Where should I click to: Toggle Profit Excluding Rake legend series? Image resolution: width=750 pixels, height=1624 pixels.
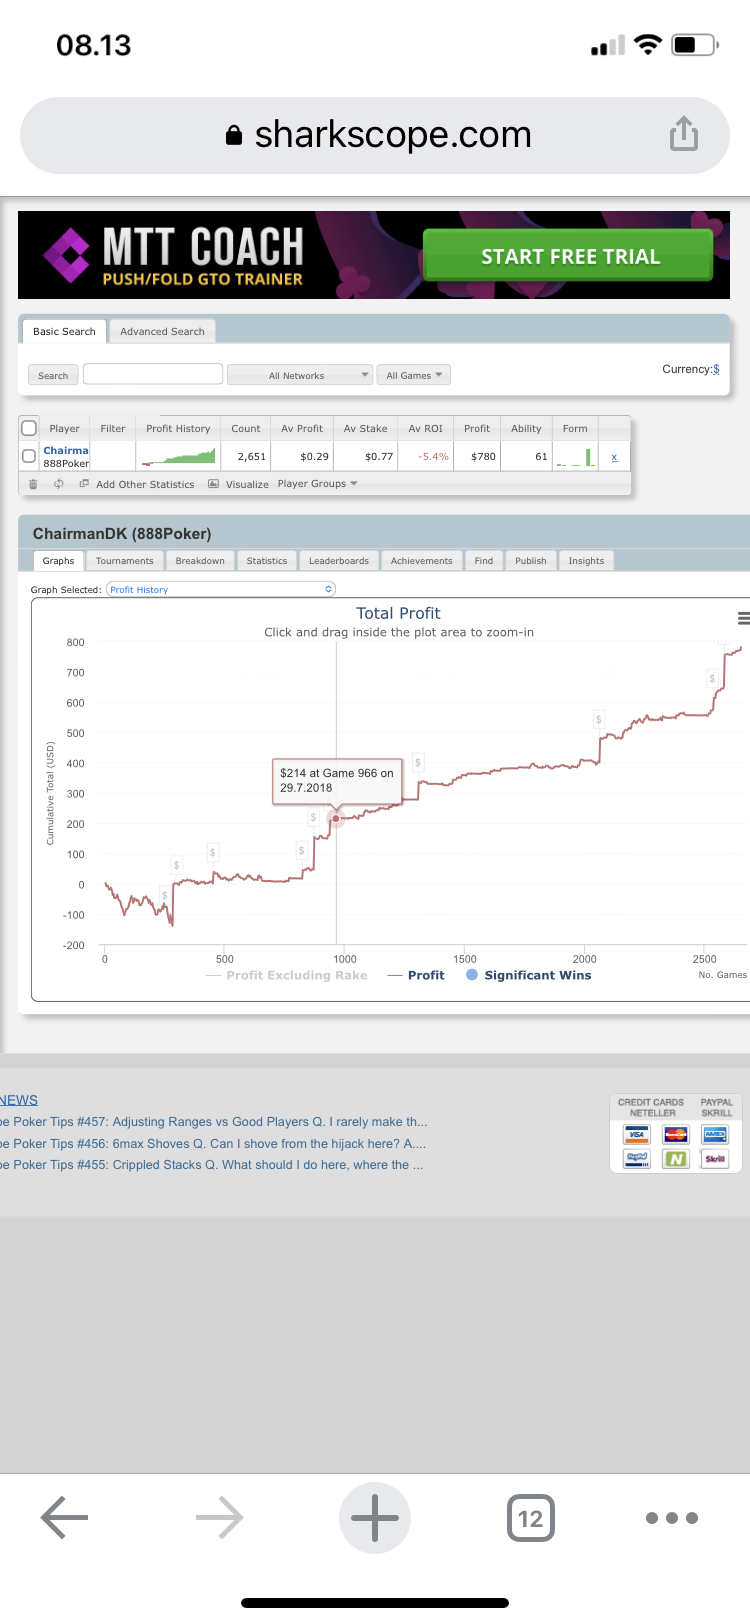click(x=287, y=975)
